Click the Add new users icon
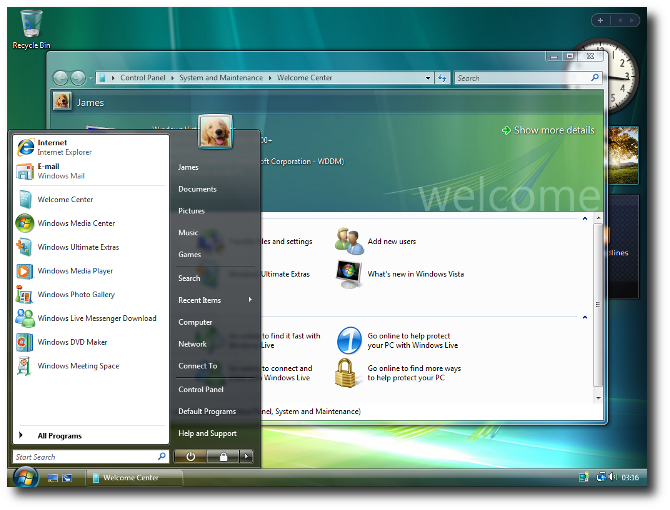 coord(349,241)
